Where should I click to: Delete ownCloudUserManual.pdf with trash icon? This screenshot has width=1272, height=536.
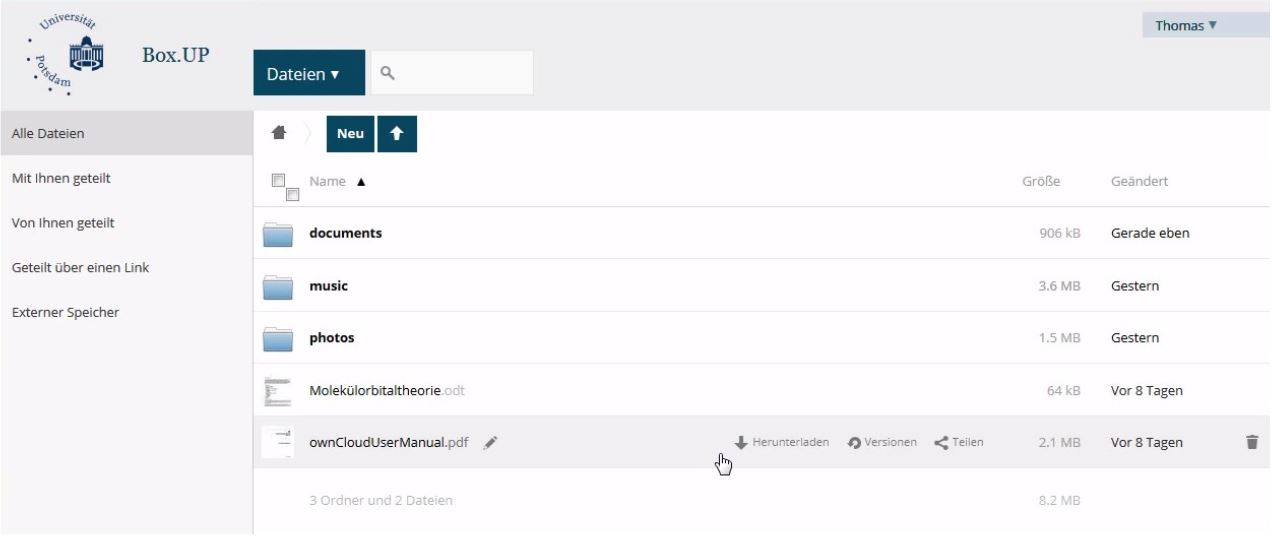pyautogui.click(x=1251, y=442)
